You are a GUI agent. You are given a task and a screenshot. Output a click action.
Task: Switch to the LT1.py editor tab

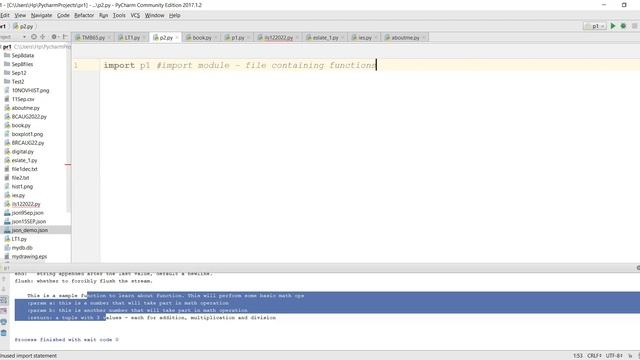coord(132,38)
